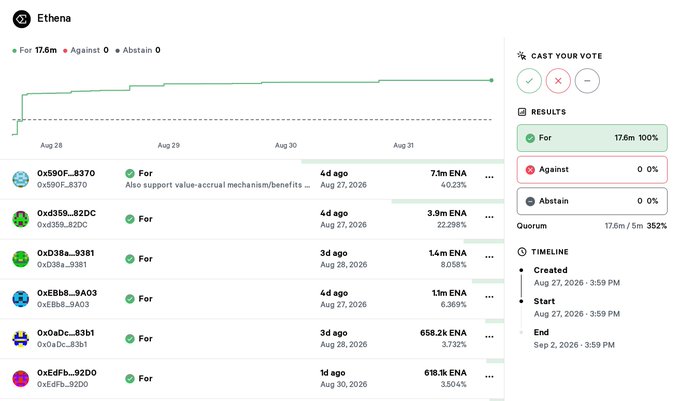The width and height of the screenshot is (680, 401).
Task: Select the '7.1m ENA' vote weight
Action: (448, 173)
